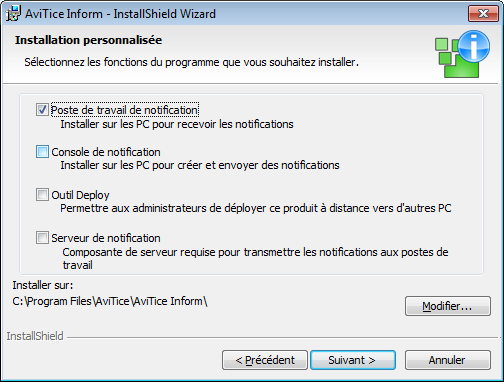Tick the Outil Deploy checkbox
Viewport: 504px width, 382px height.
point(42,195)
